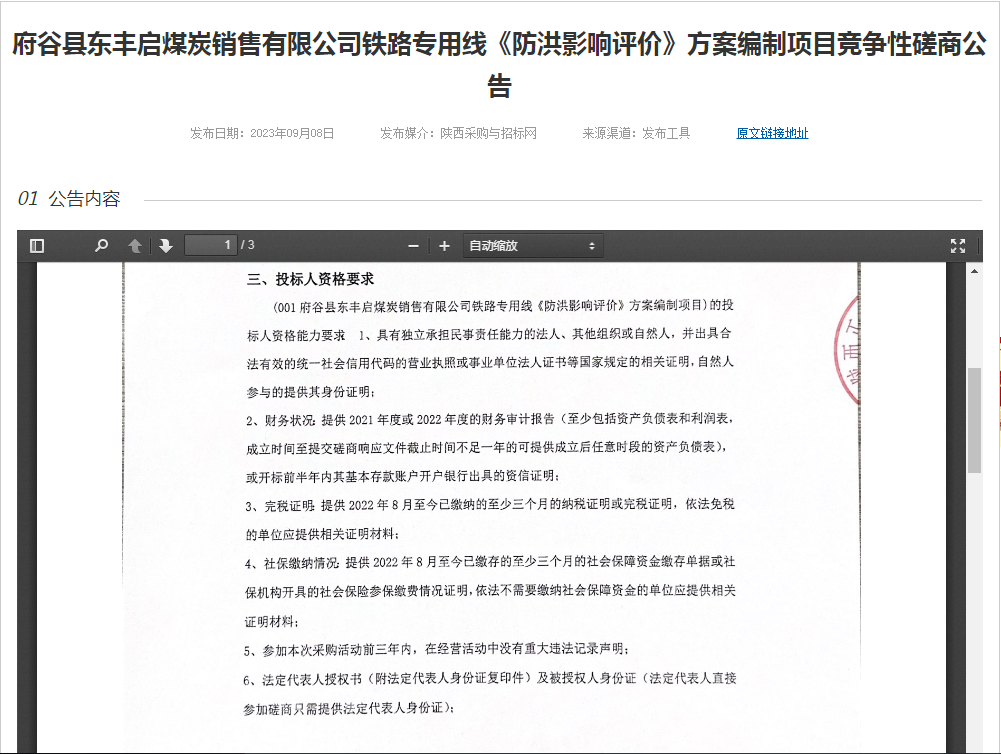Click the 01 公告内容 section heading
The height and width of the screenshot is (754, 1001).
click(x=69, y=199)
